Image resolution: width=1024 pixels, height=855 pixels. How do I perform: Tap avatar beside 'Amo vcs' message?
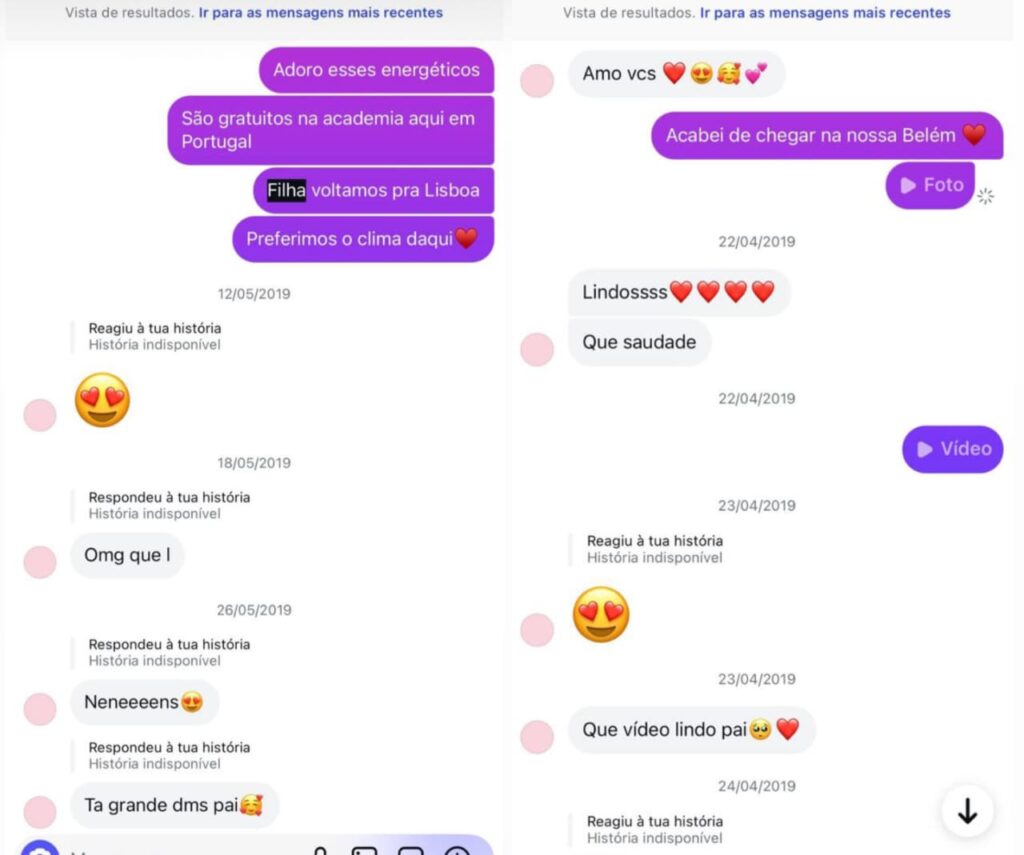pyautogui.click(x=537, y=81)
